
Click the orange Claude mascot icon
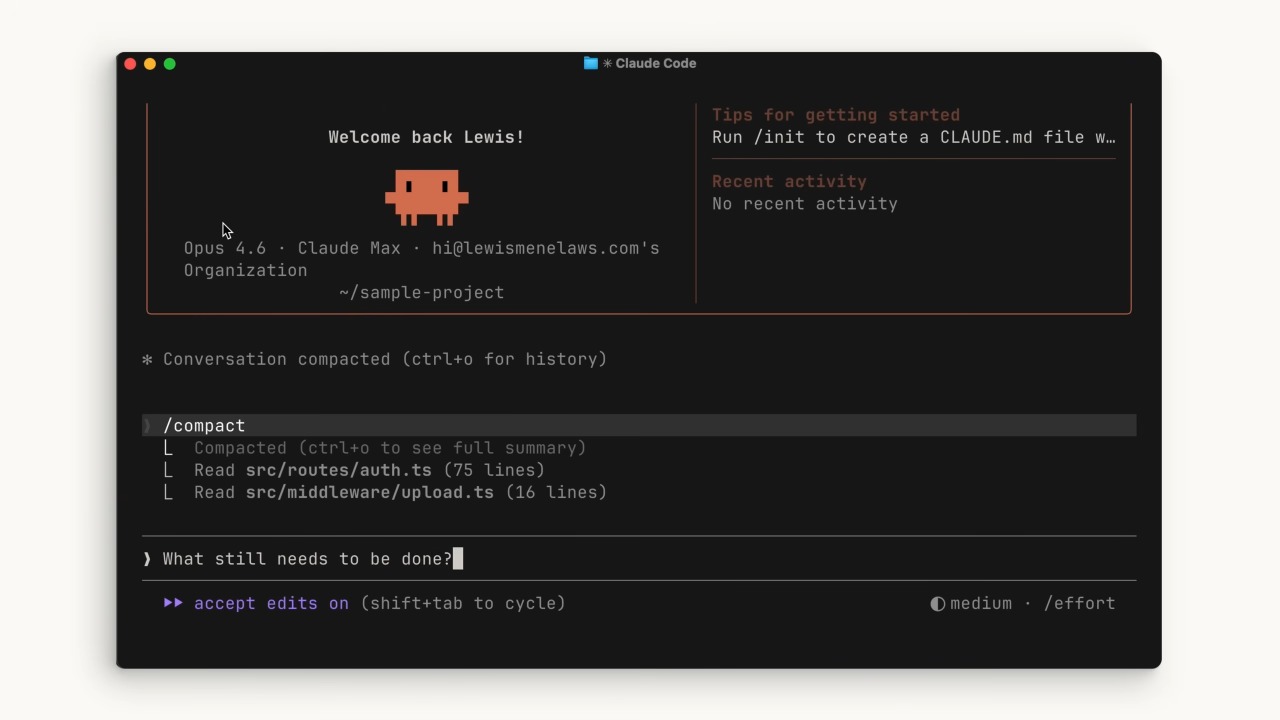(x=427, y=197)
